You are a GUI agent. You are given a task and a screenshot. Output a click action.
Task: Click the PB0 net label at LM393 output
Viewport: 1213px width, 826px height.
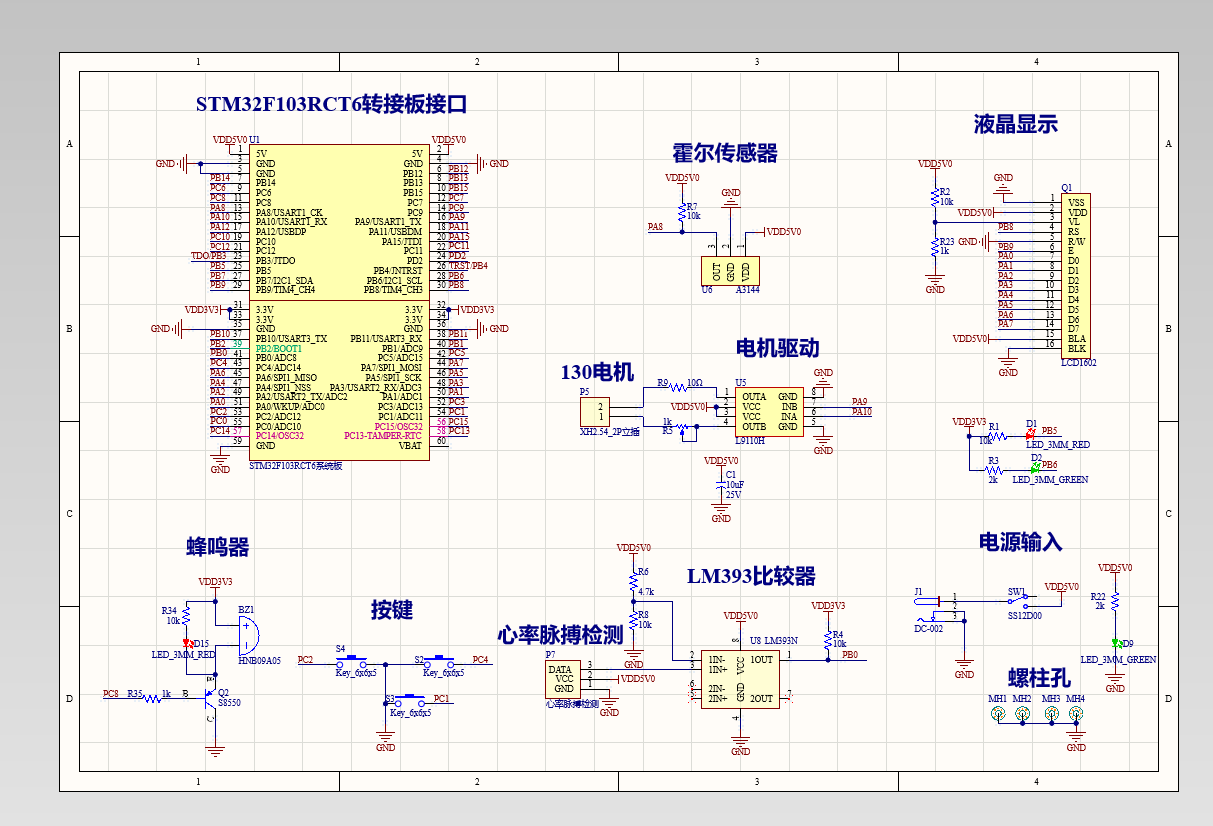coord(849,655)
